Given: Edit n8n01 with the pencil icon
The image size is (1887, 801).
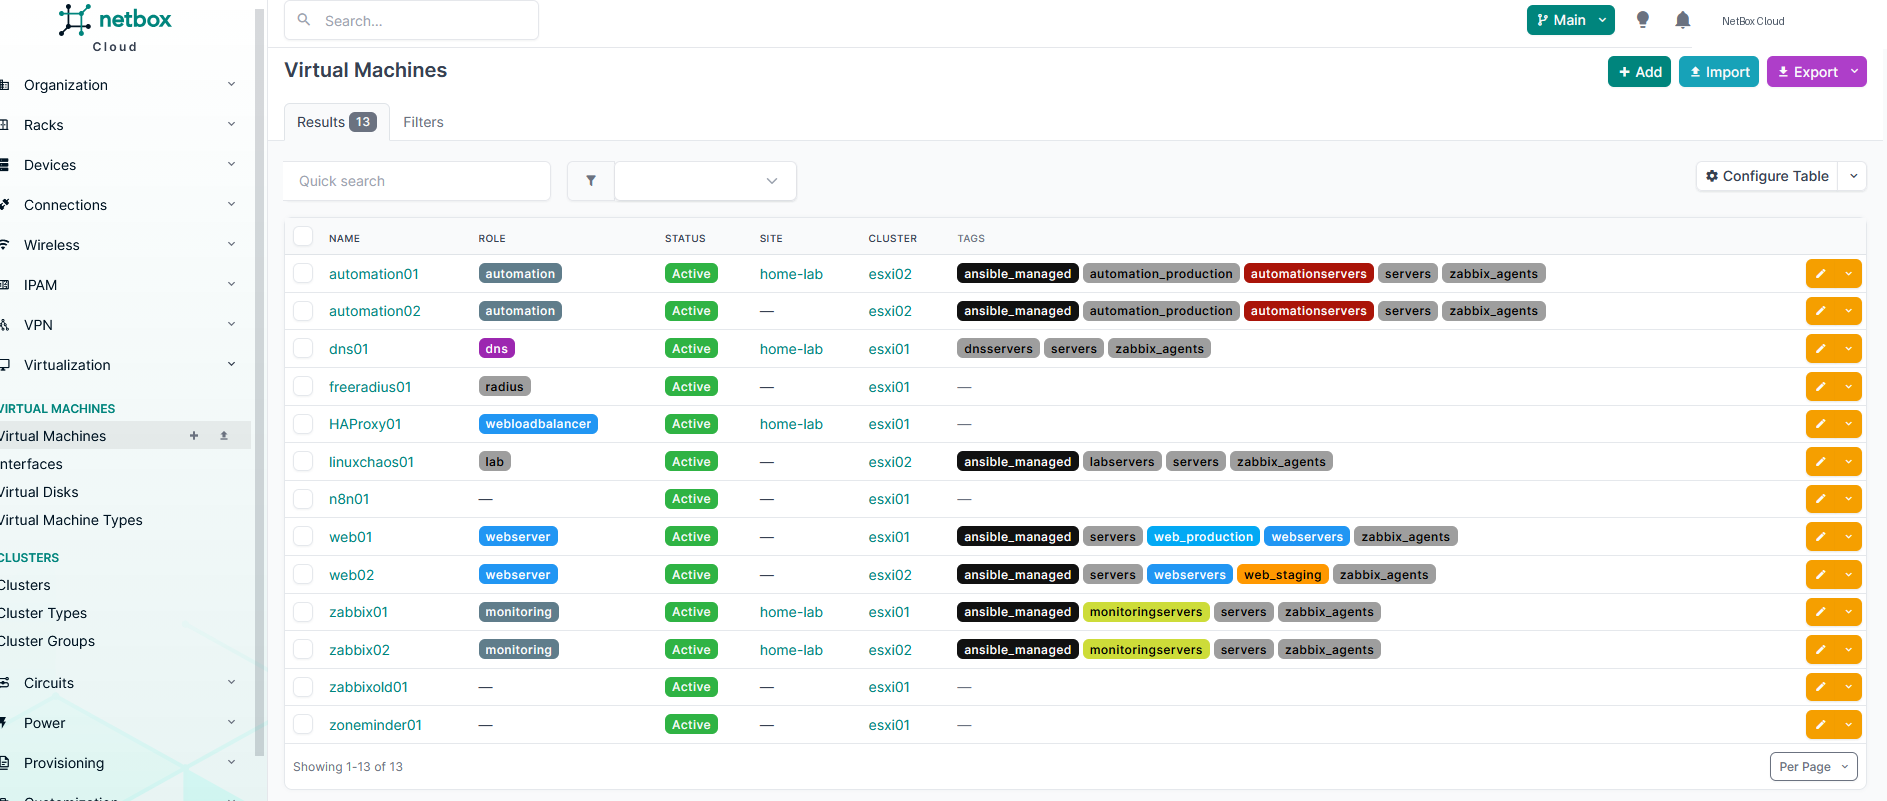Looking at the screenshot, I should (x=1821, y=499).
